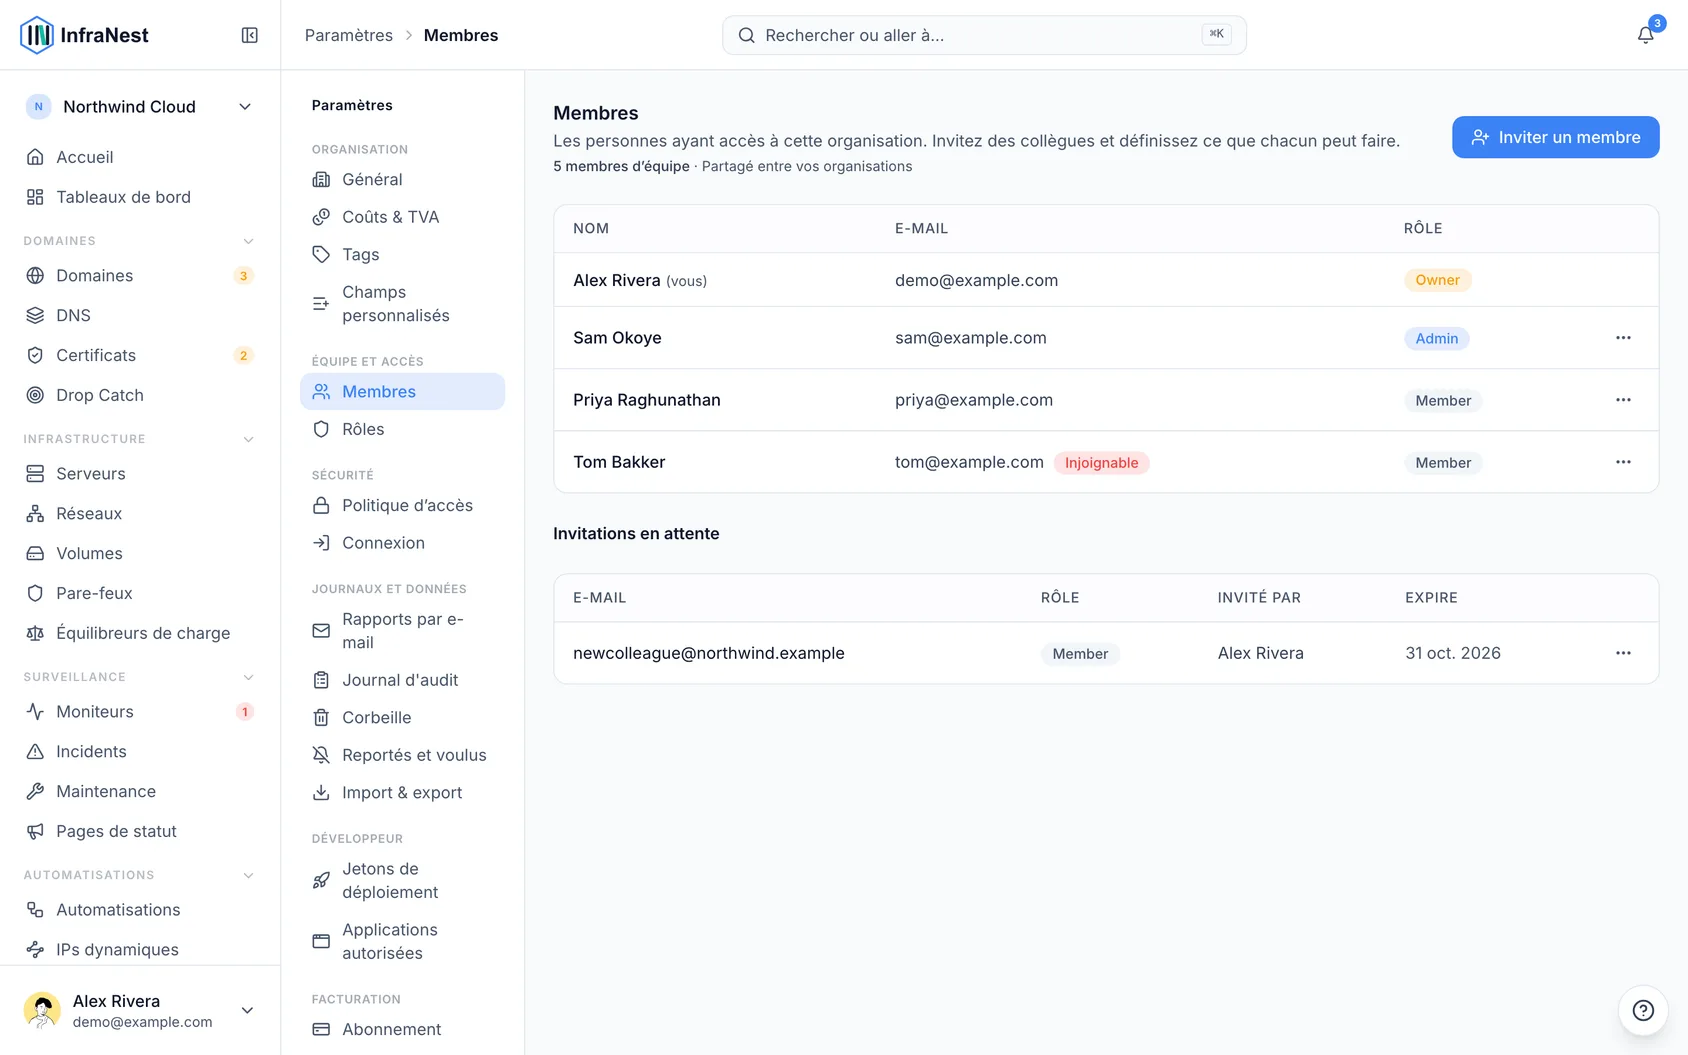This screenshot has width=1688, height=1055.
Task: Open the help question mark button
Action: [x=1643, y=1010]
